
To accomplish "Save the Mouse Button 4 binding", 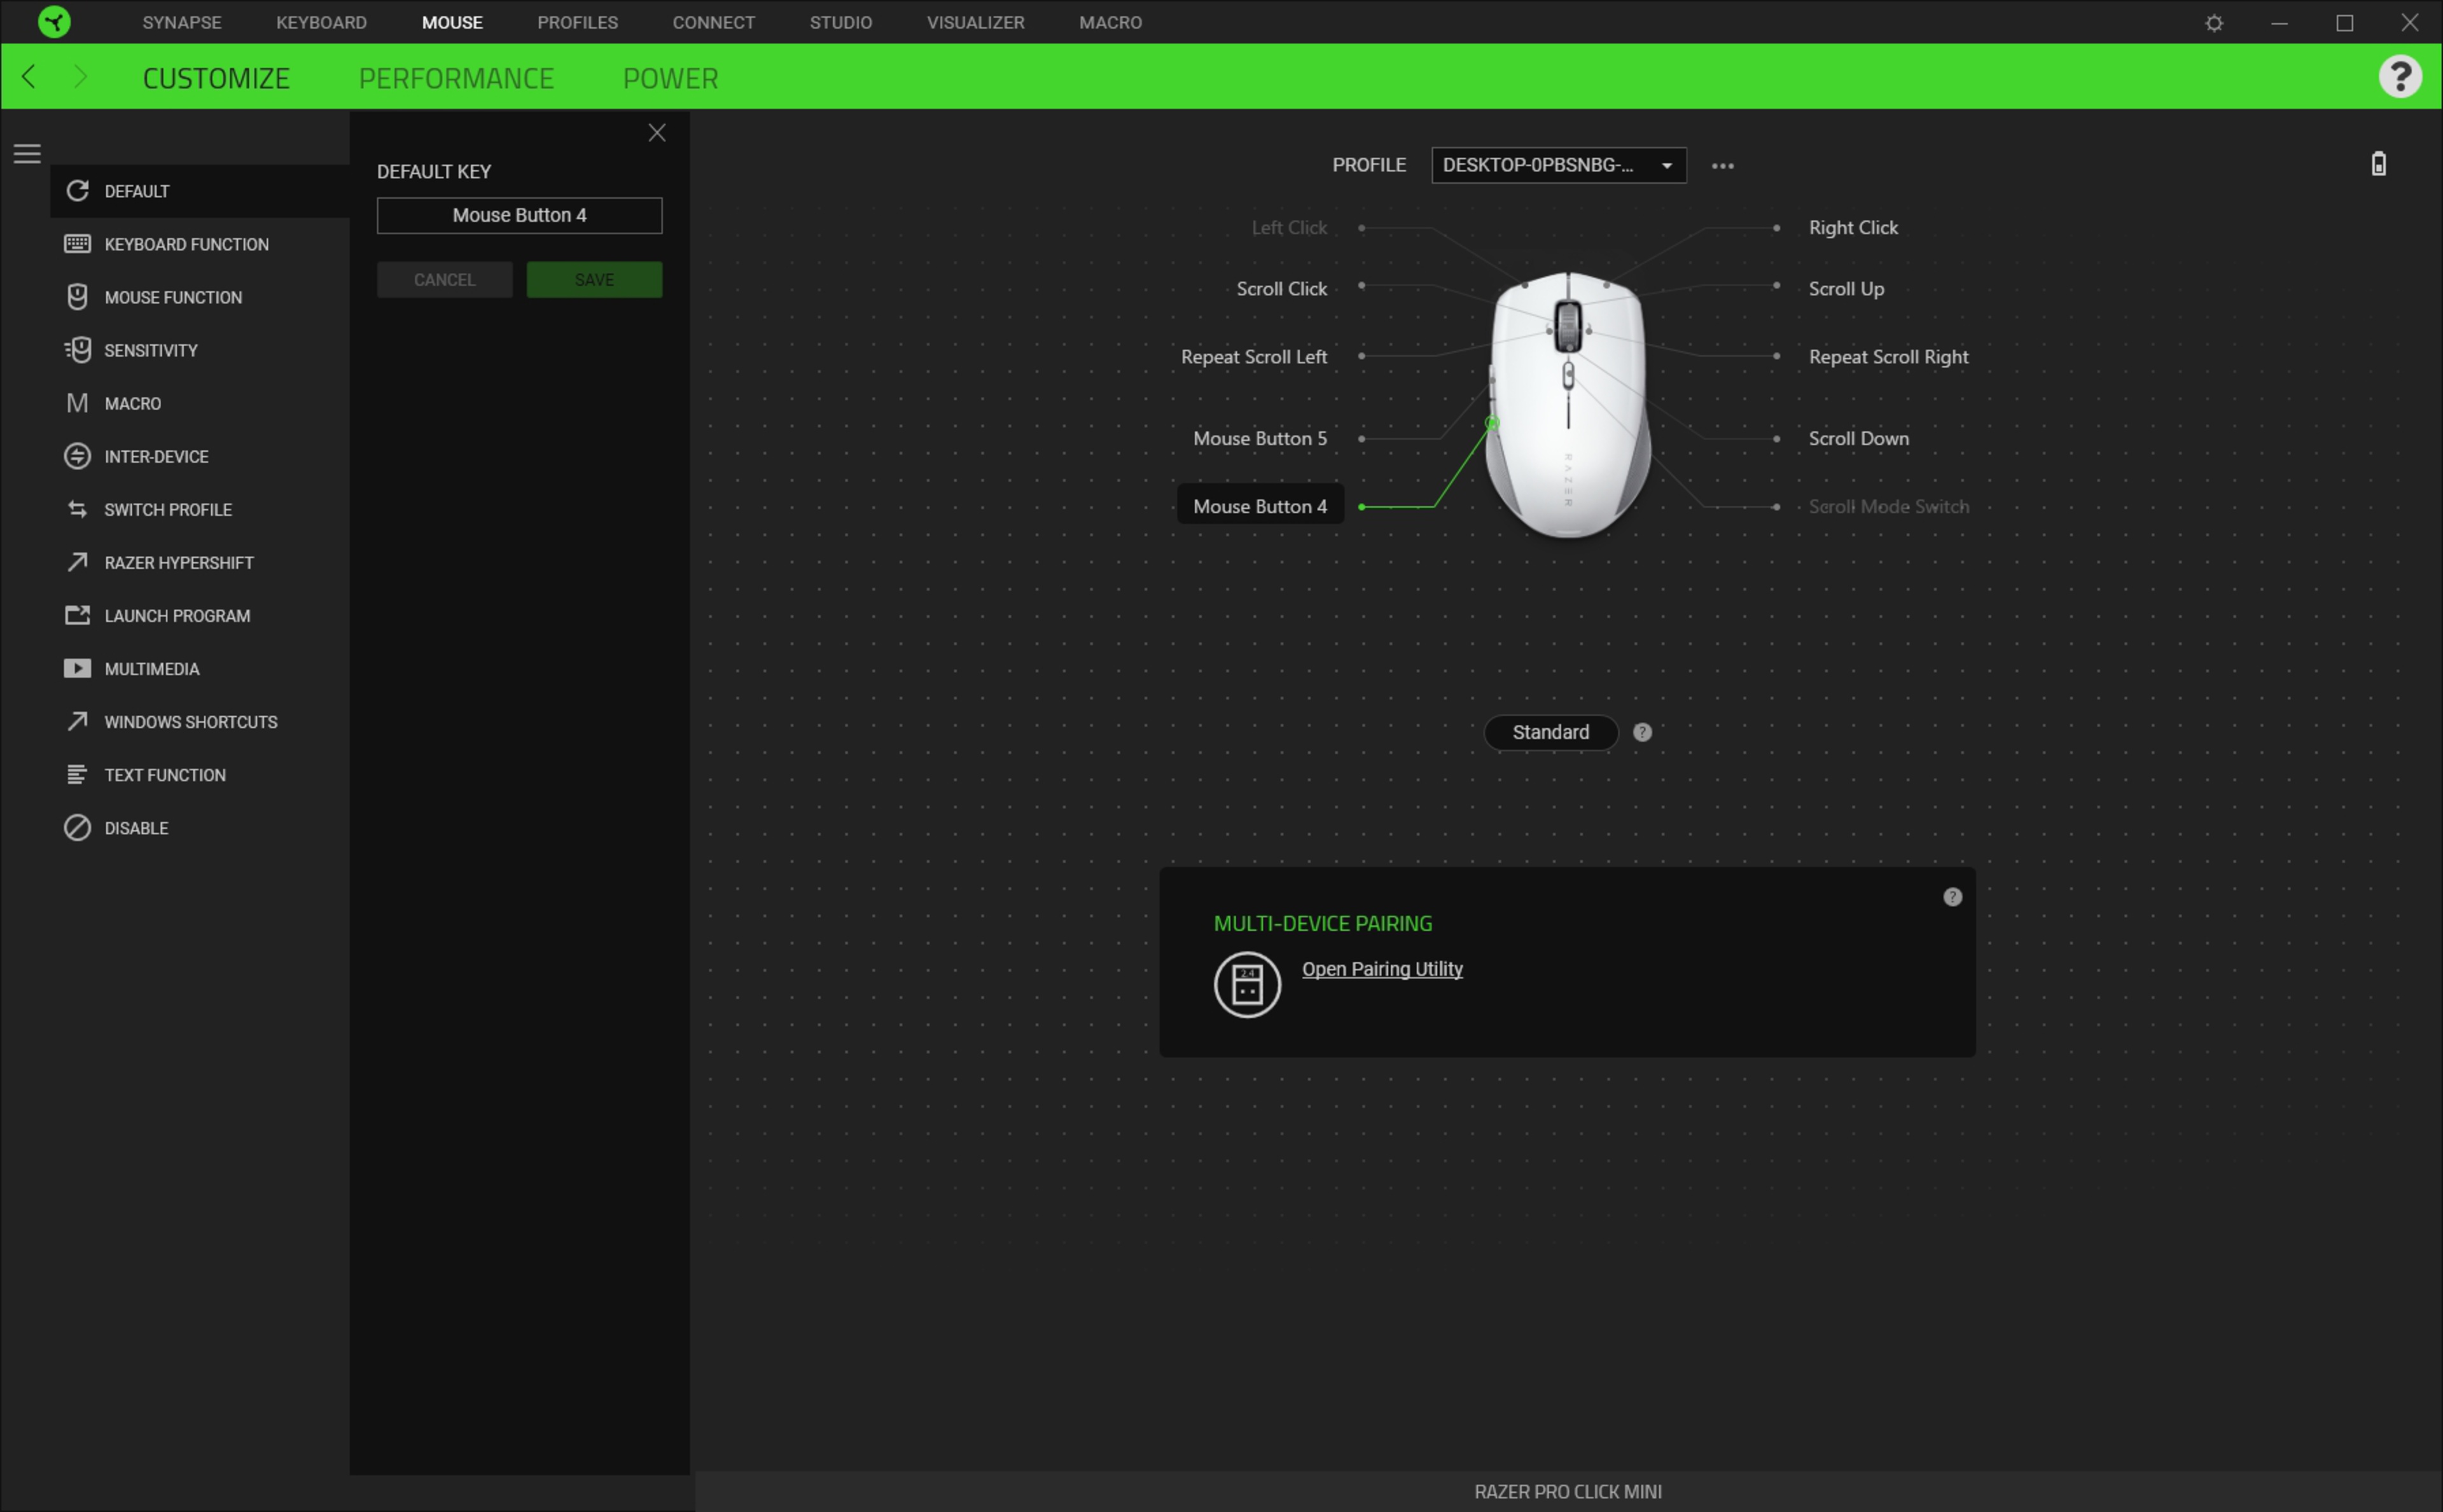I will (593, 279).
